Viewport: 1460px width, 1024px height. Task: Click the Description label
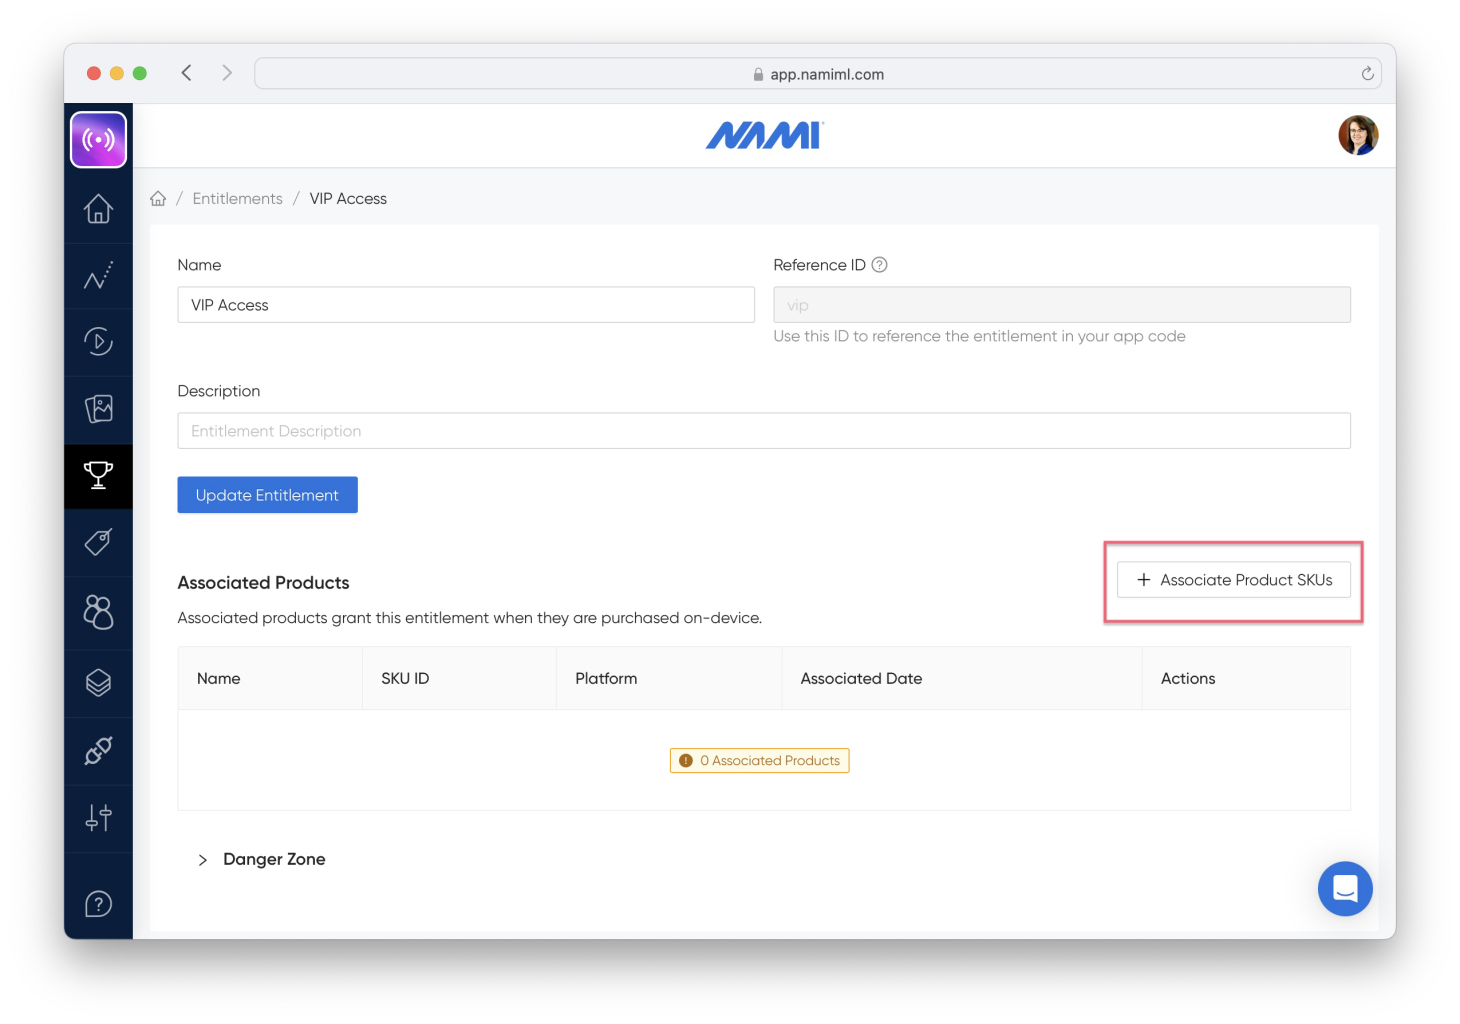pyautogui.click(x=219, y=391)
